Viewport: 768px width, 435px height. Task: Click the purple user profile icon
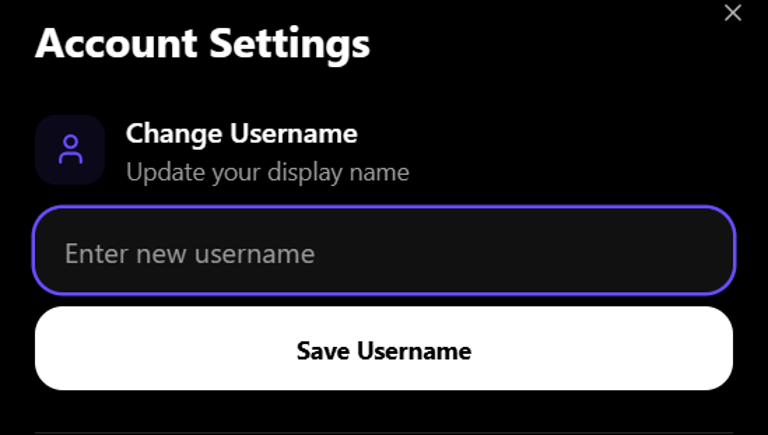pyautogui.click(x=70, y=150)
